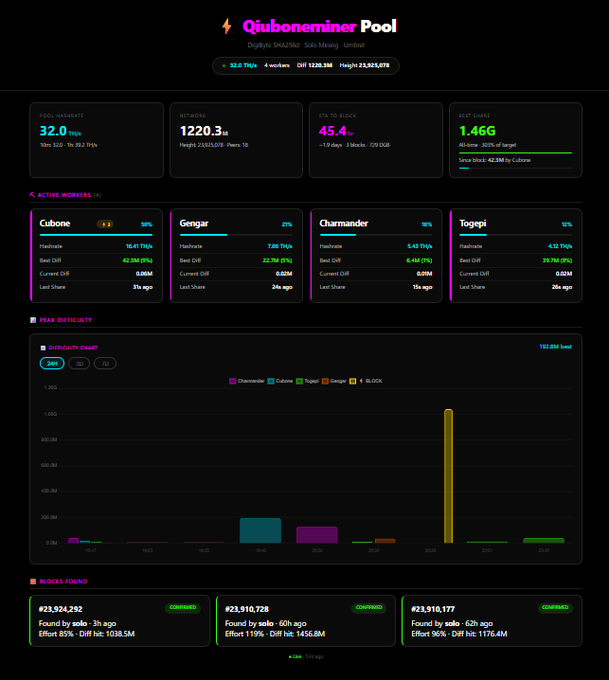The height and width of the screenshot is (680, 609).
Task: Click the 45.4 hr ETA to block value
Action: click(x=336, y=131)
